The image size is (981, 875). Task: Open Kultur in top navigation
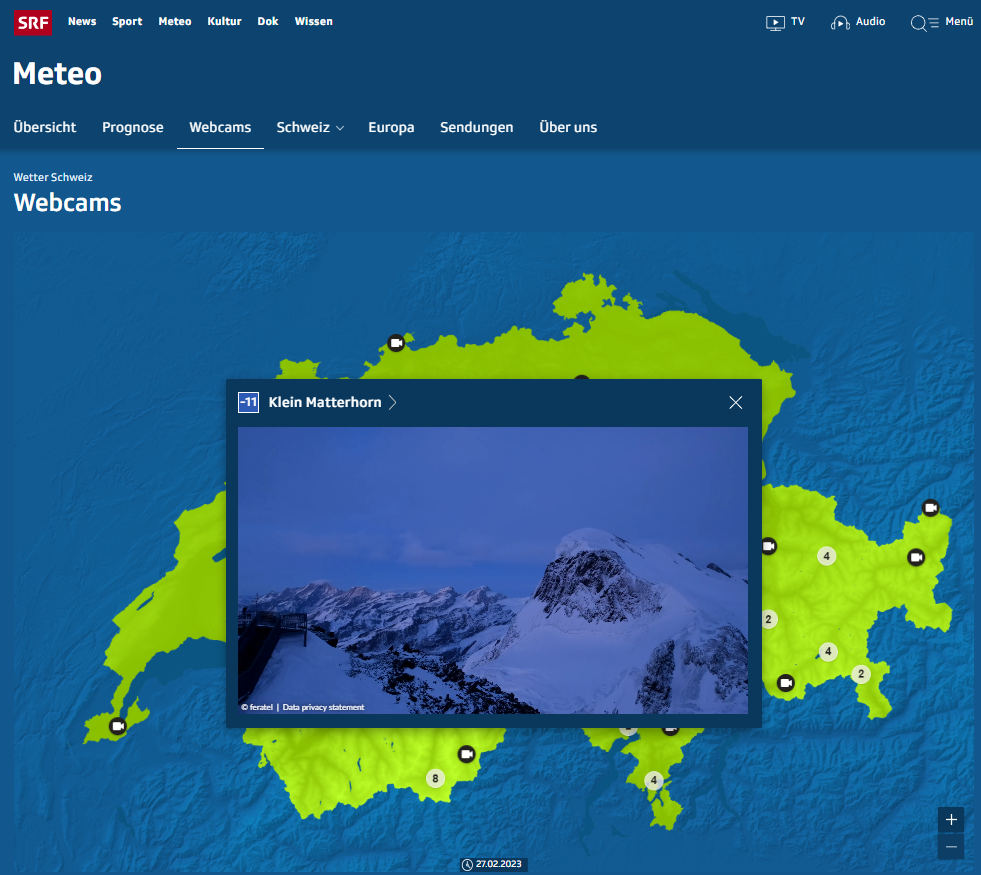[x=224, y=21]
